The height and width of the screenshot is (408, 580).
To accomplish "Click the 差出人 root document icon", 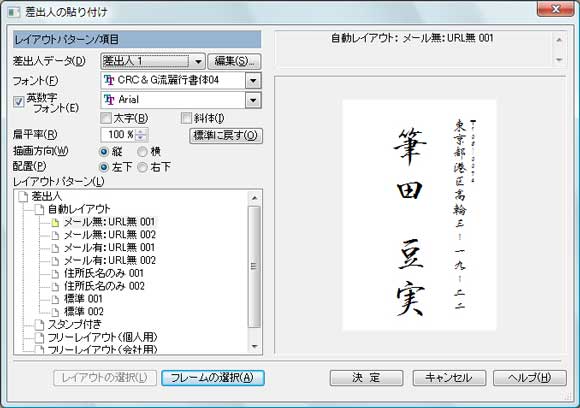I will pos(23,196).
